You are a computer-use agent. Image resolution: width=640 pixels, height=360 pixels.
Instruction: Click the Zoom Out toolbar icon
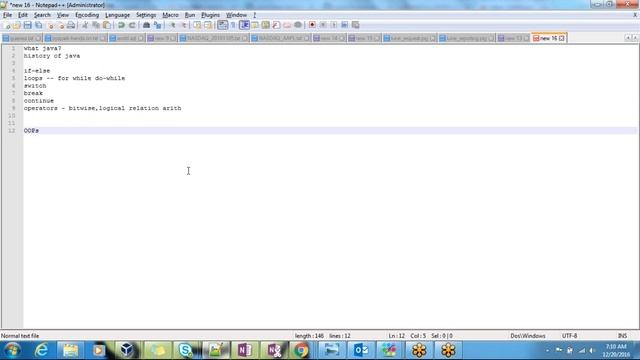183,25
